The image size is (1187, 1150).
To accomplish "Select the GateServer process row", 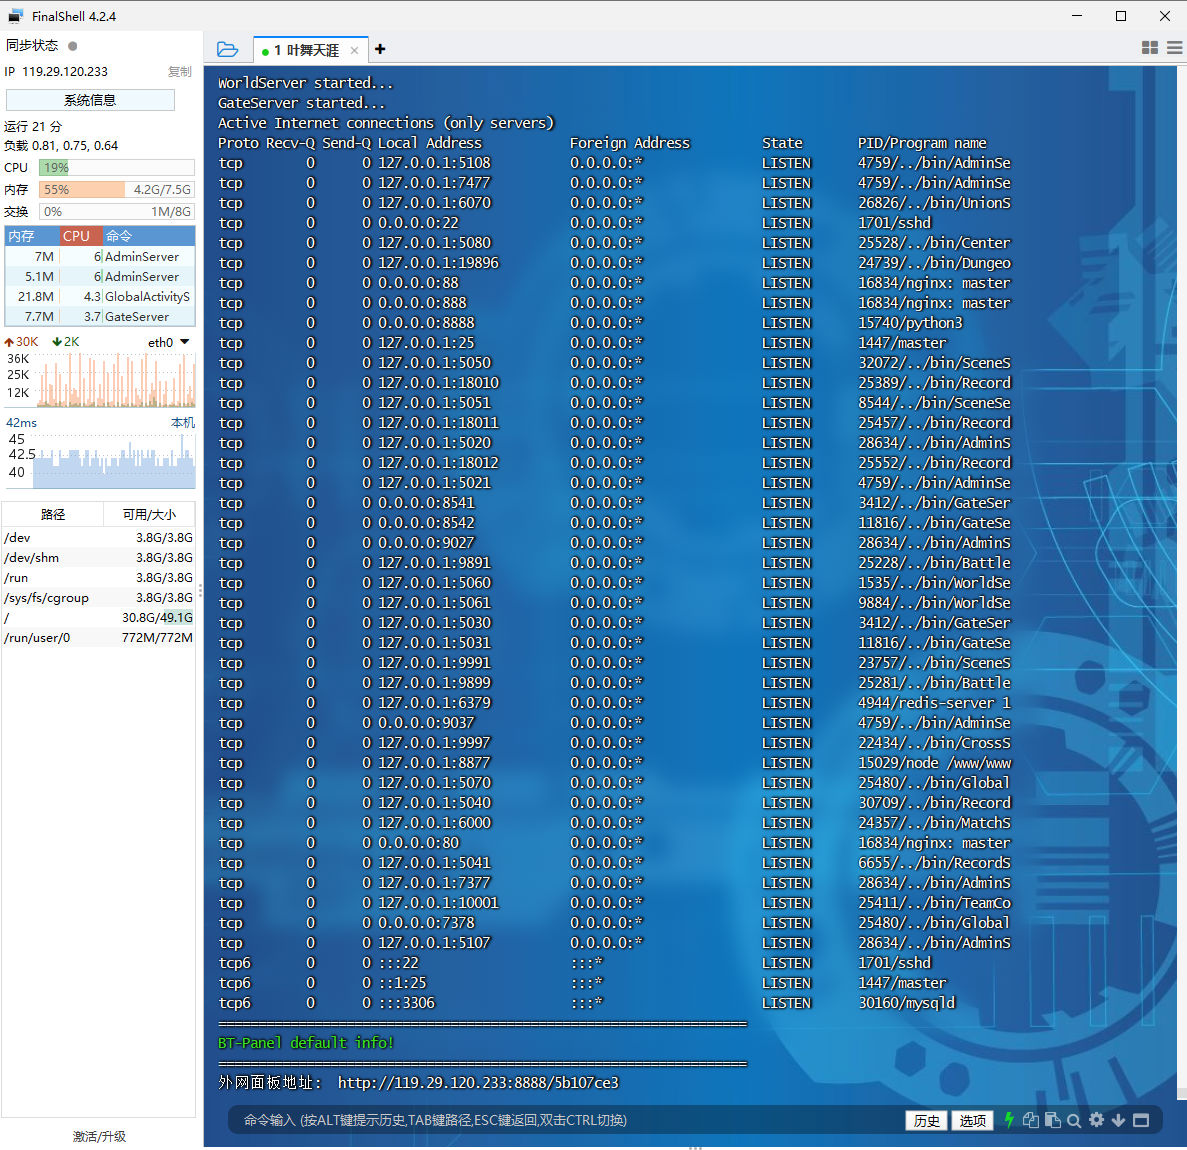I will [x=100, y=316].
